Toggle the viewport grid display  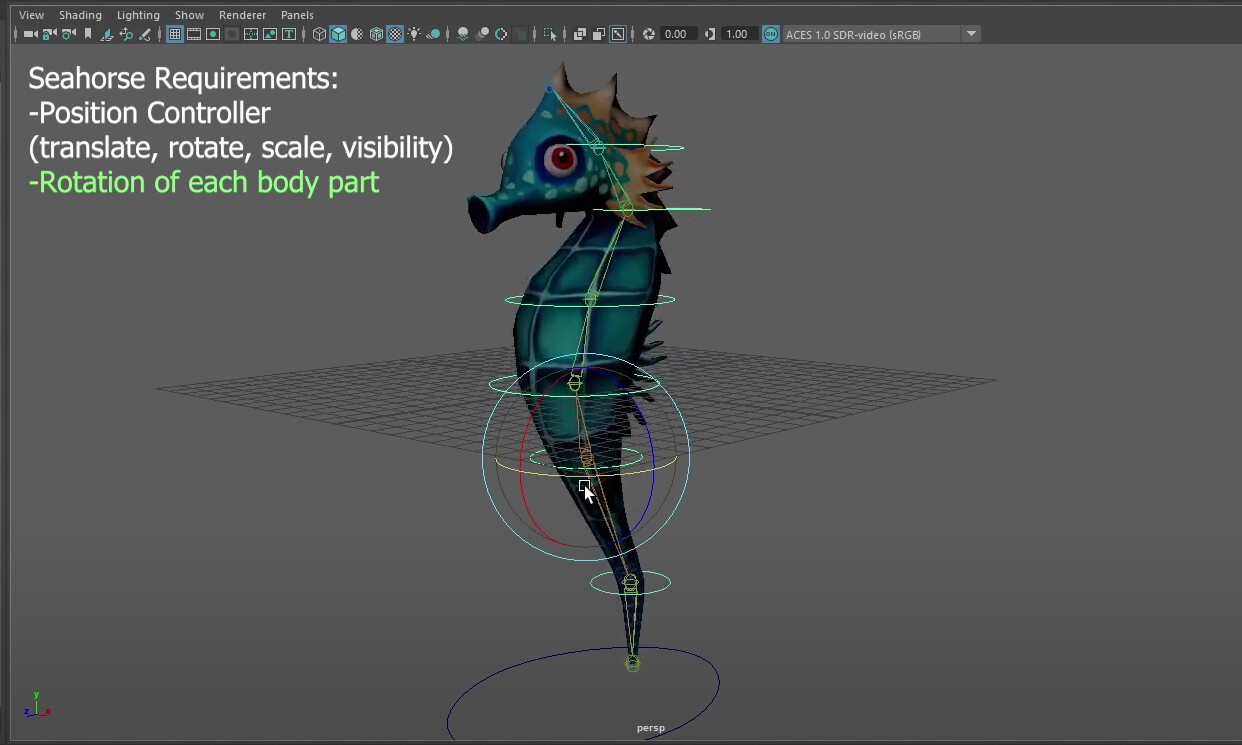(173, 33)
